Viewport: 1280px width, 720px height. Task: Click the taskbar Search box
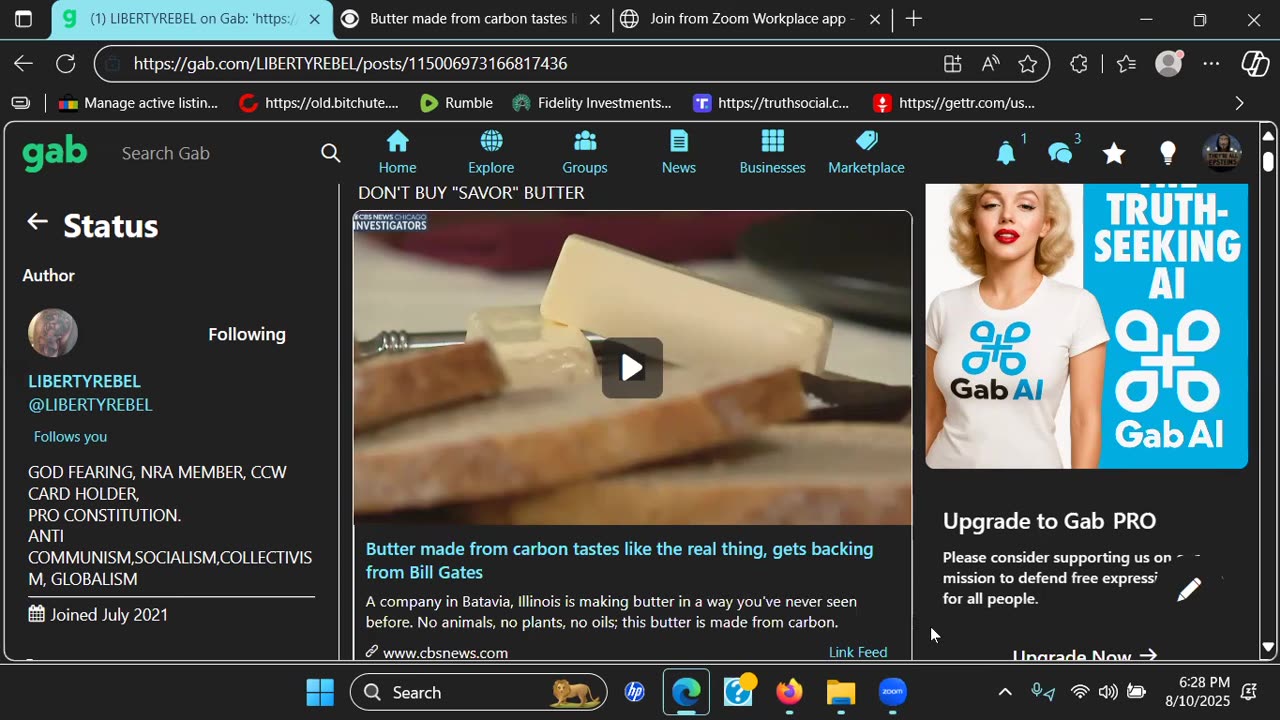tap(478, 692)
